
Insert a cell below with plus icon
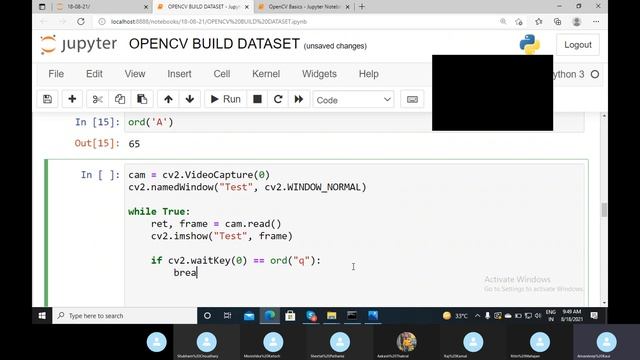[72, 99]
